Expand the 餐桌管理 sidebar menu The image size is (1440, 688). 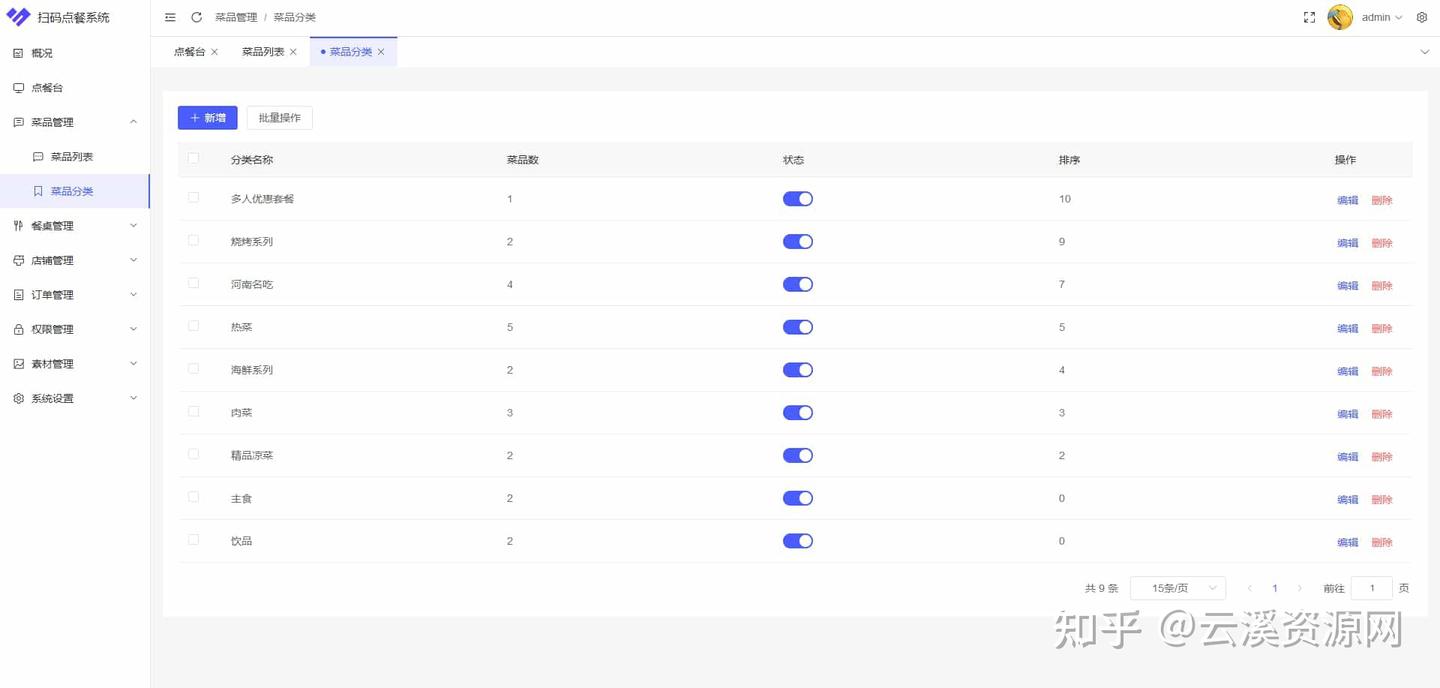75,226
